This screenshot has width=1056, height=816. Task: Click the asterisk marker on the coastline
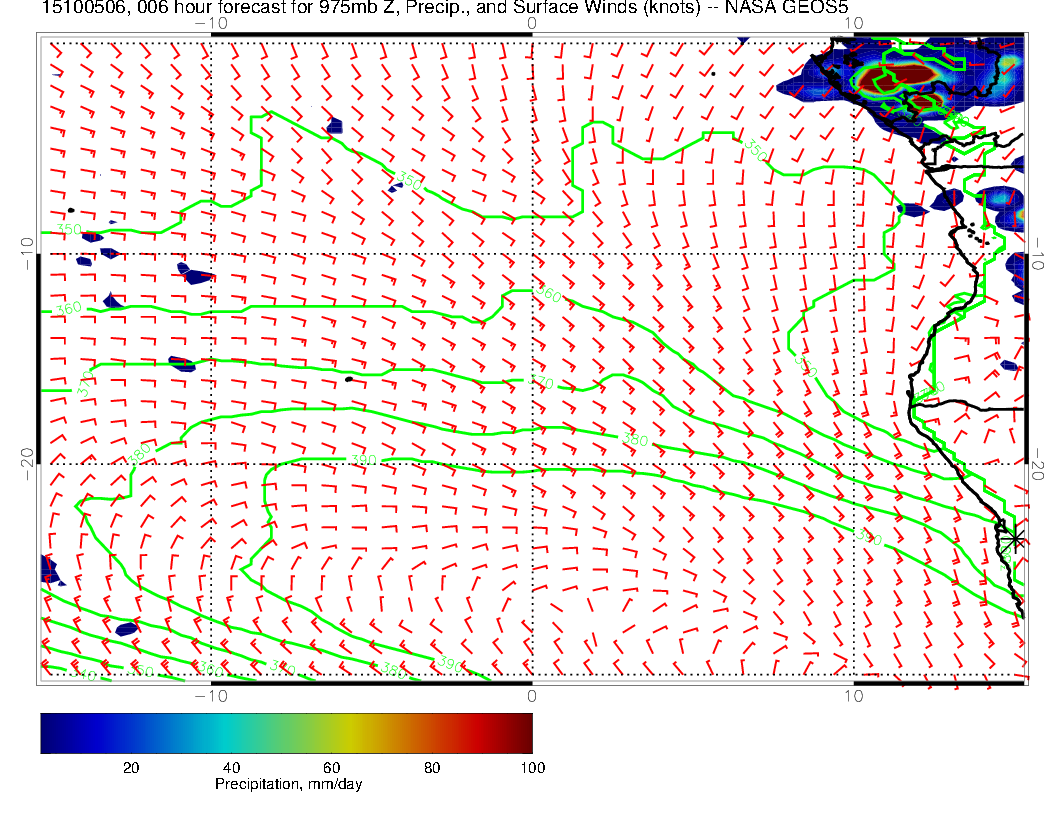pyautogui.click(x=1016, y=539)
